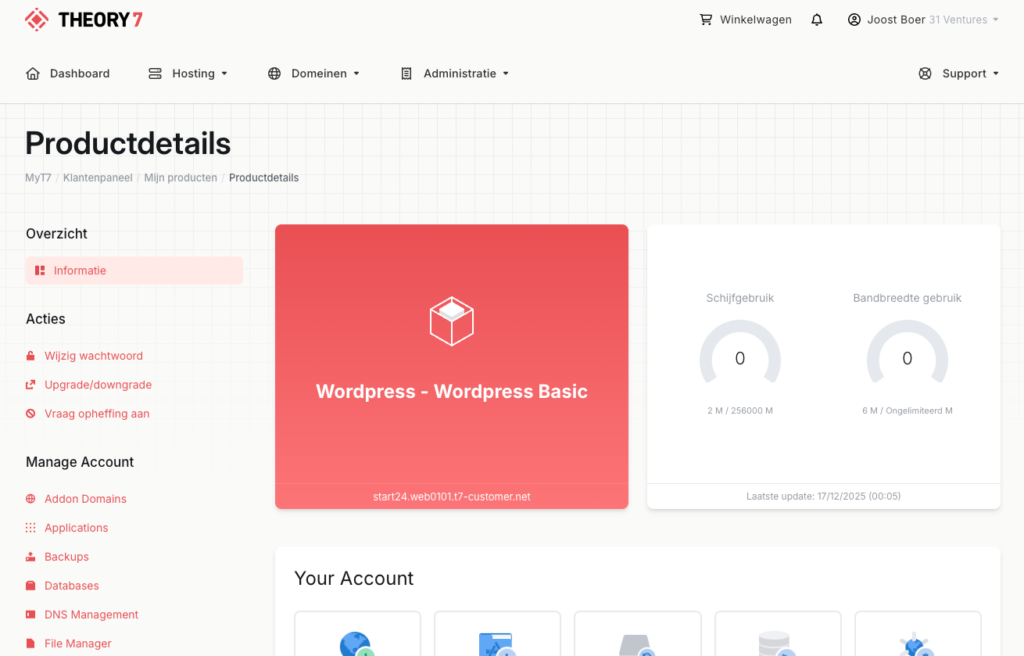Expand the Domeinen dropdown menu
Screen dimensions: 1024x656
point(314,74)
